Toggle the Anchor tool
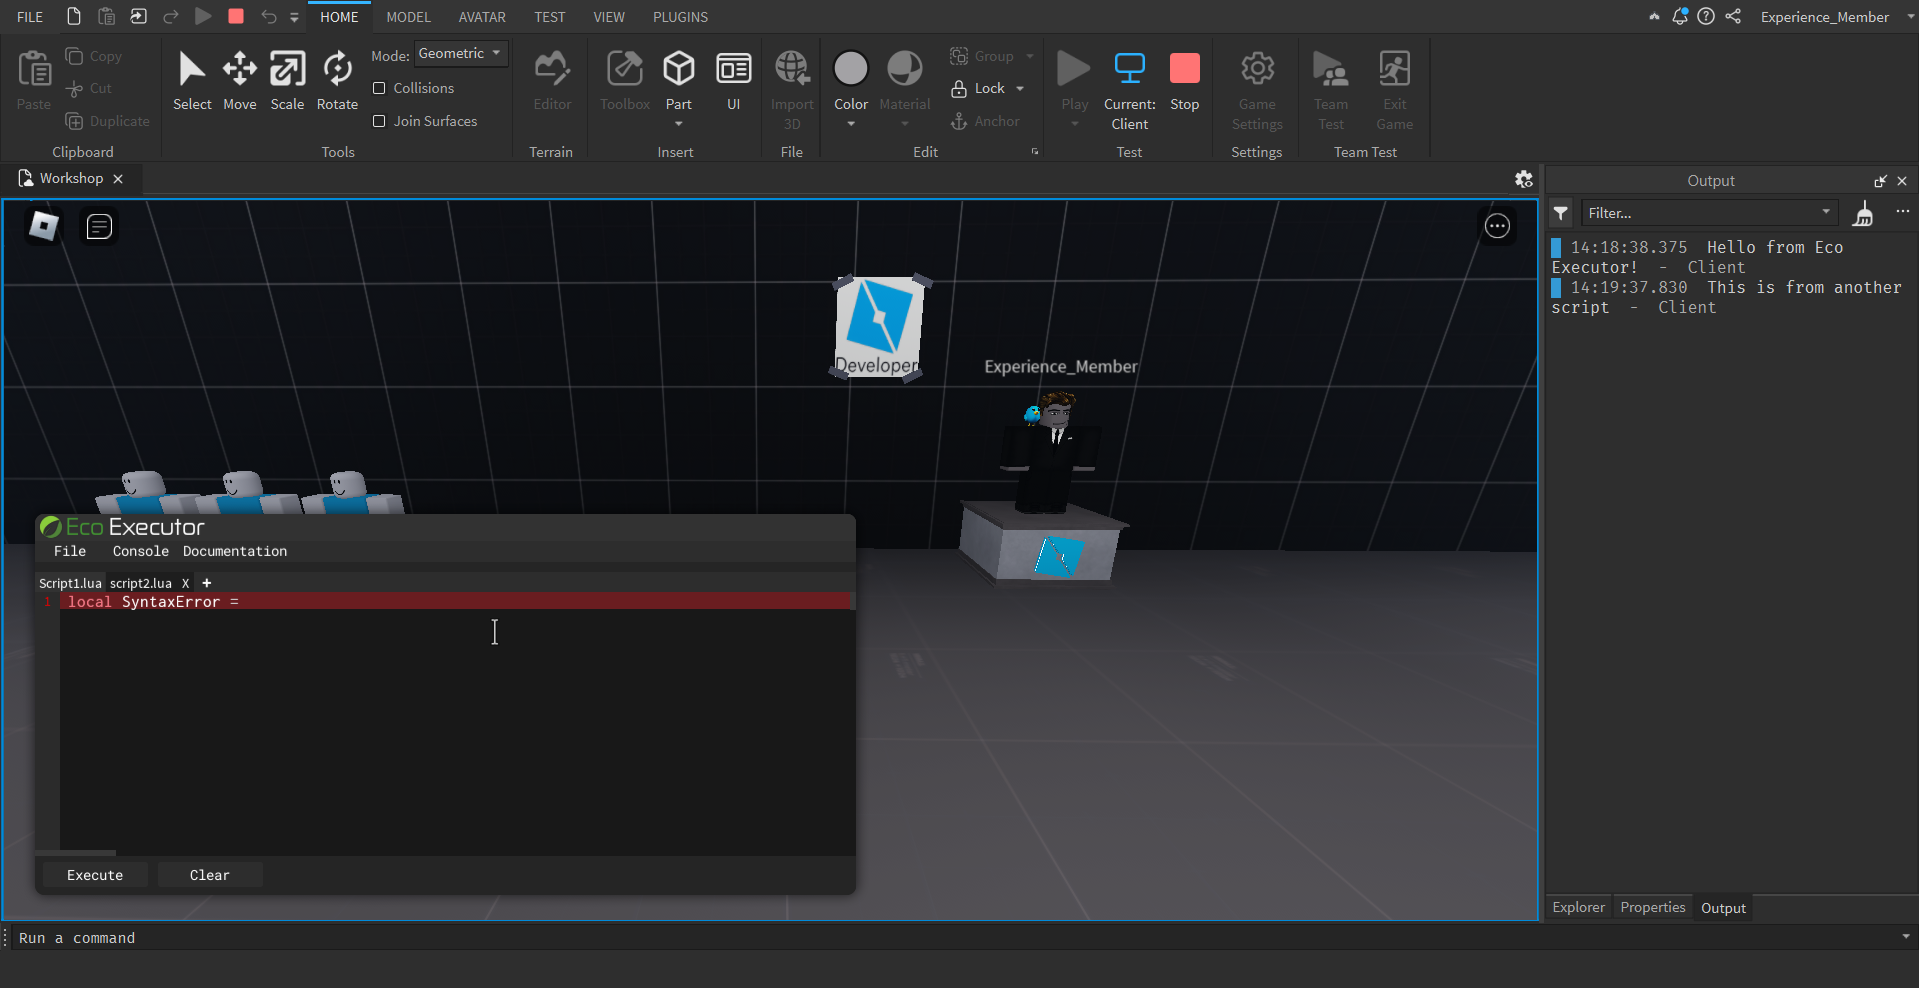This screenshot has width=1919, height=988. click(985, 121)
